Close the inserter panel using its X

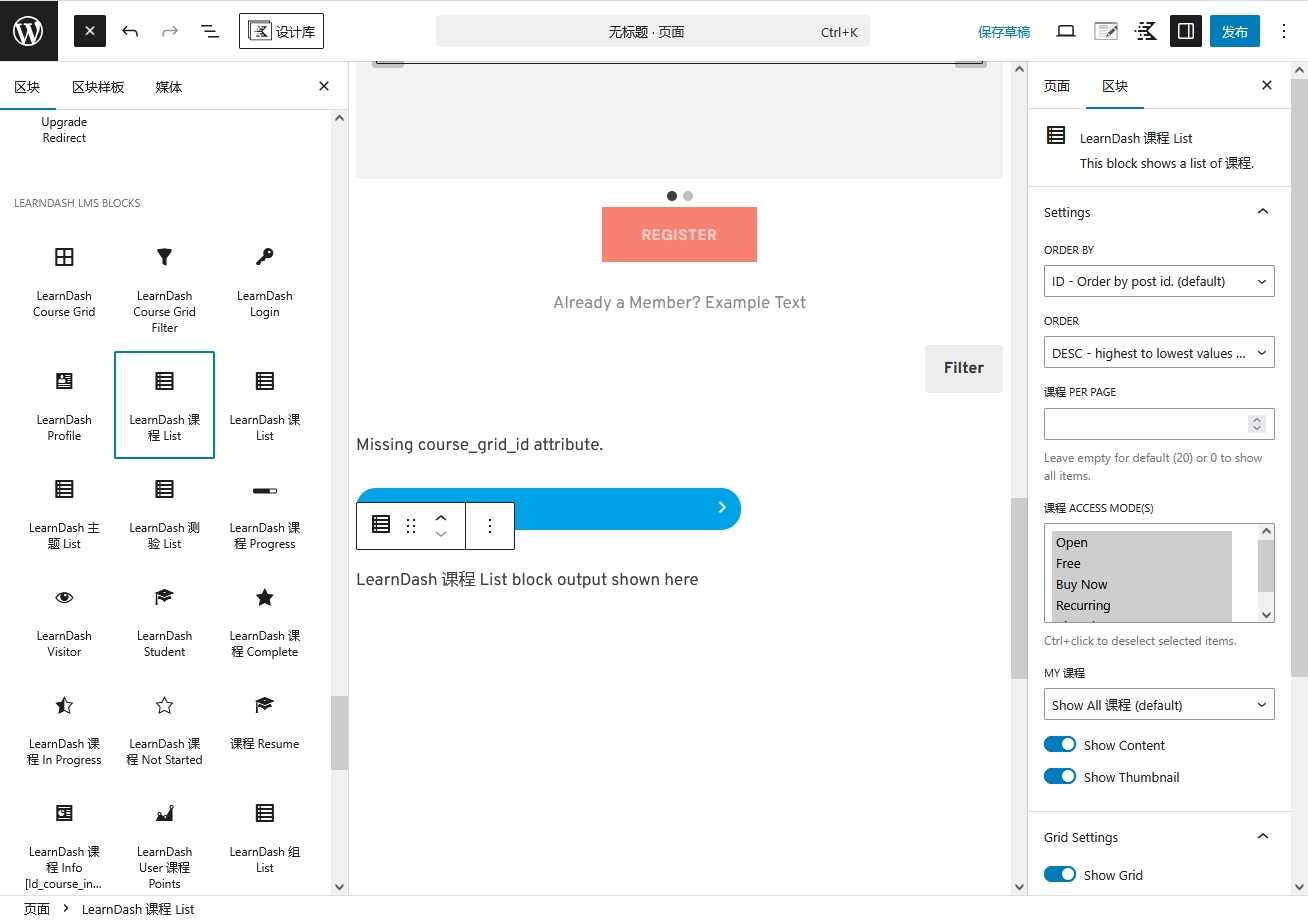[x=324, y=87]
